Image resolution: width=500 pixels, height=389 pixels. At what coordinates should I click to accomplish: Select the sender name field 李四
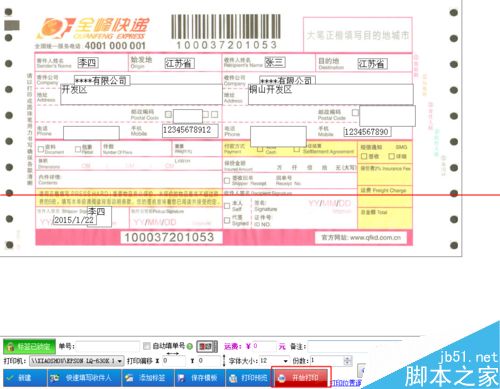[88, 62]
